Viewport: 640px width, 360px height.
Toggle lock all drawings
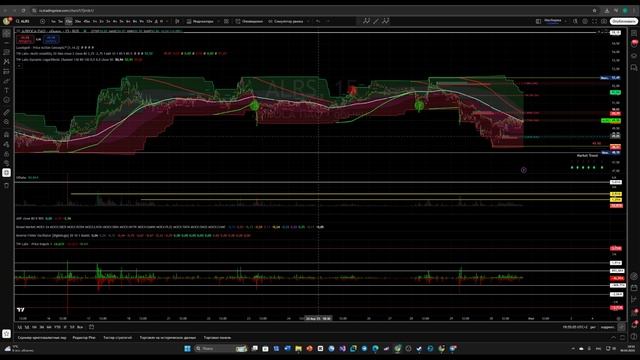(7, 154)
